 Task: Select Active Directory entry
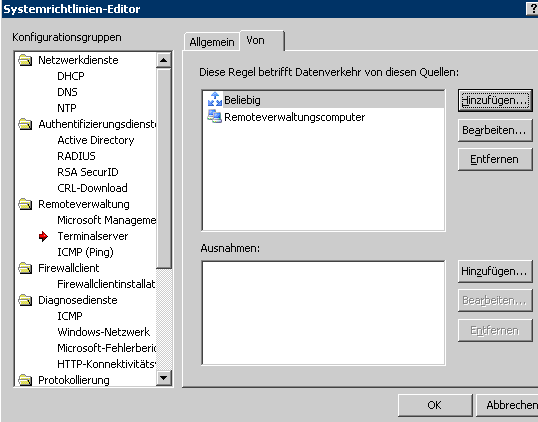(96, 140)
